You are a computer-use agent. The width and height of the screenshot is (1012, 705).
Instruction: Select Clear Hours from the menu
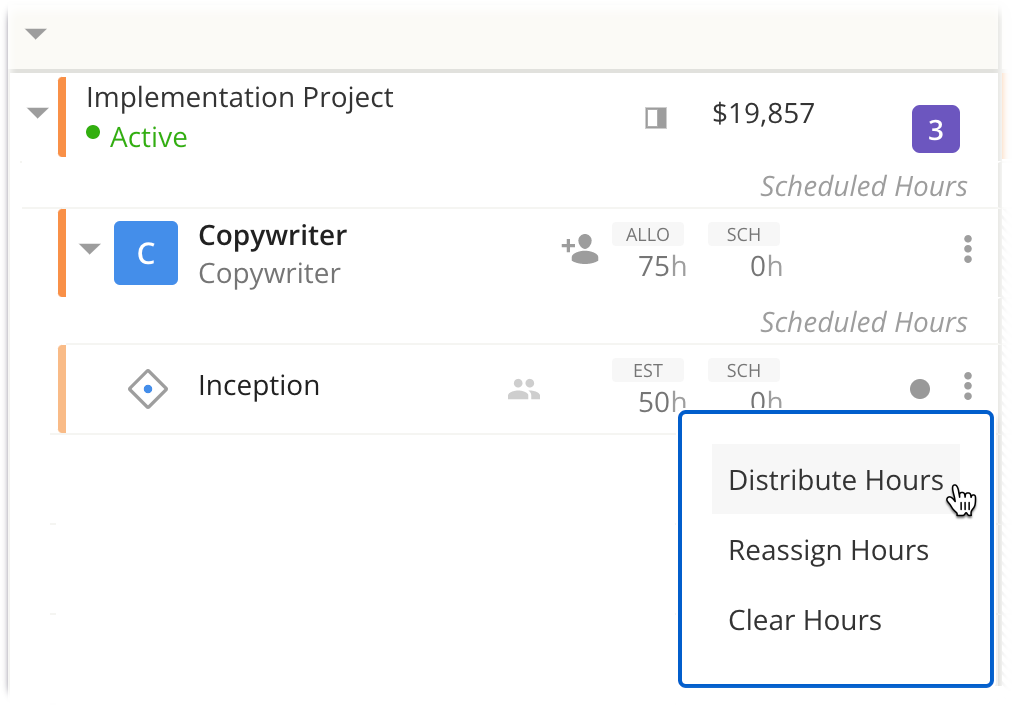[805, 620]
